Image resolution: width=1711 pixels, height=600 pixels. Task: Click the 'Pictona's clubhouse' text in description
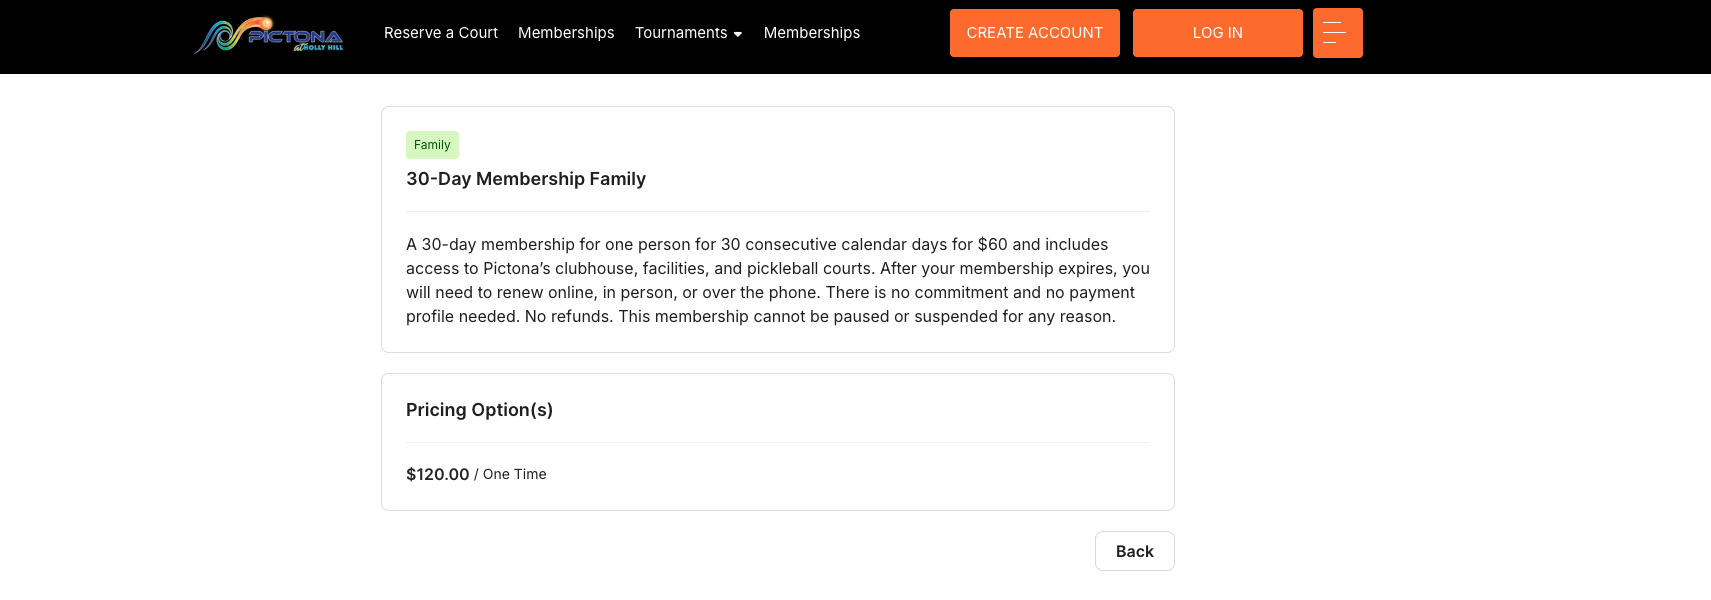tap(558, 268)
